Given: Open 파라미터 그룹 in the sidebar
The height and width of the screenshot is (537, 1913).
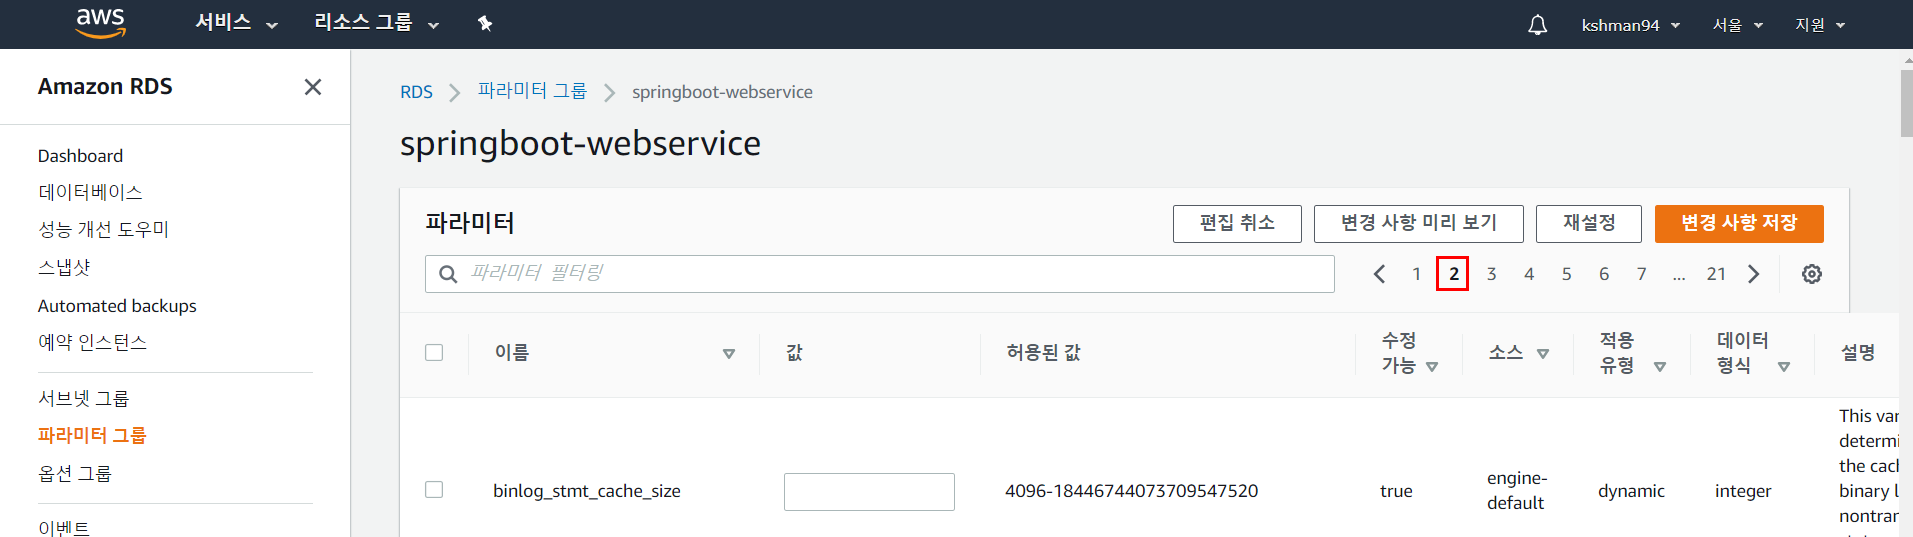Looking at the screenshot, I should (92, 435).
